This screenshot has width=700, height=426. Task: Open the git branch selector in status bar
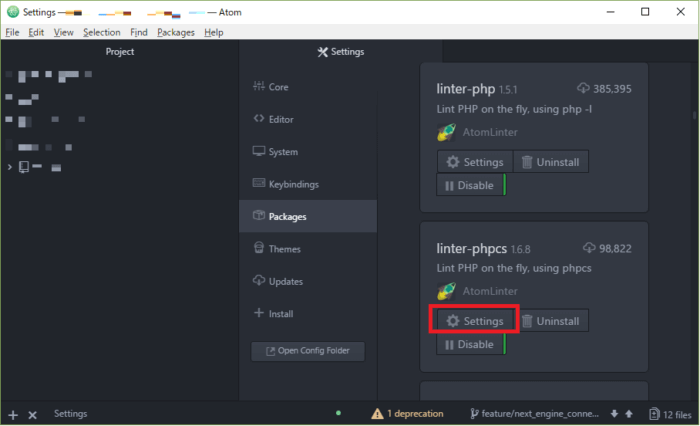coord(534,414)
